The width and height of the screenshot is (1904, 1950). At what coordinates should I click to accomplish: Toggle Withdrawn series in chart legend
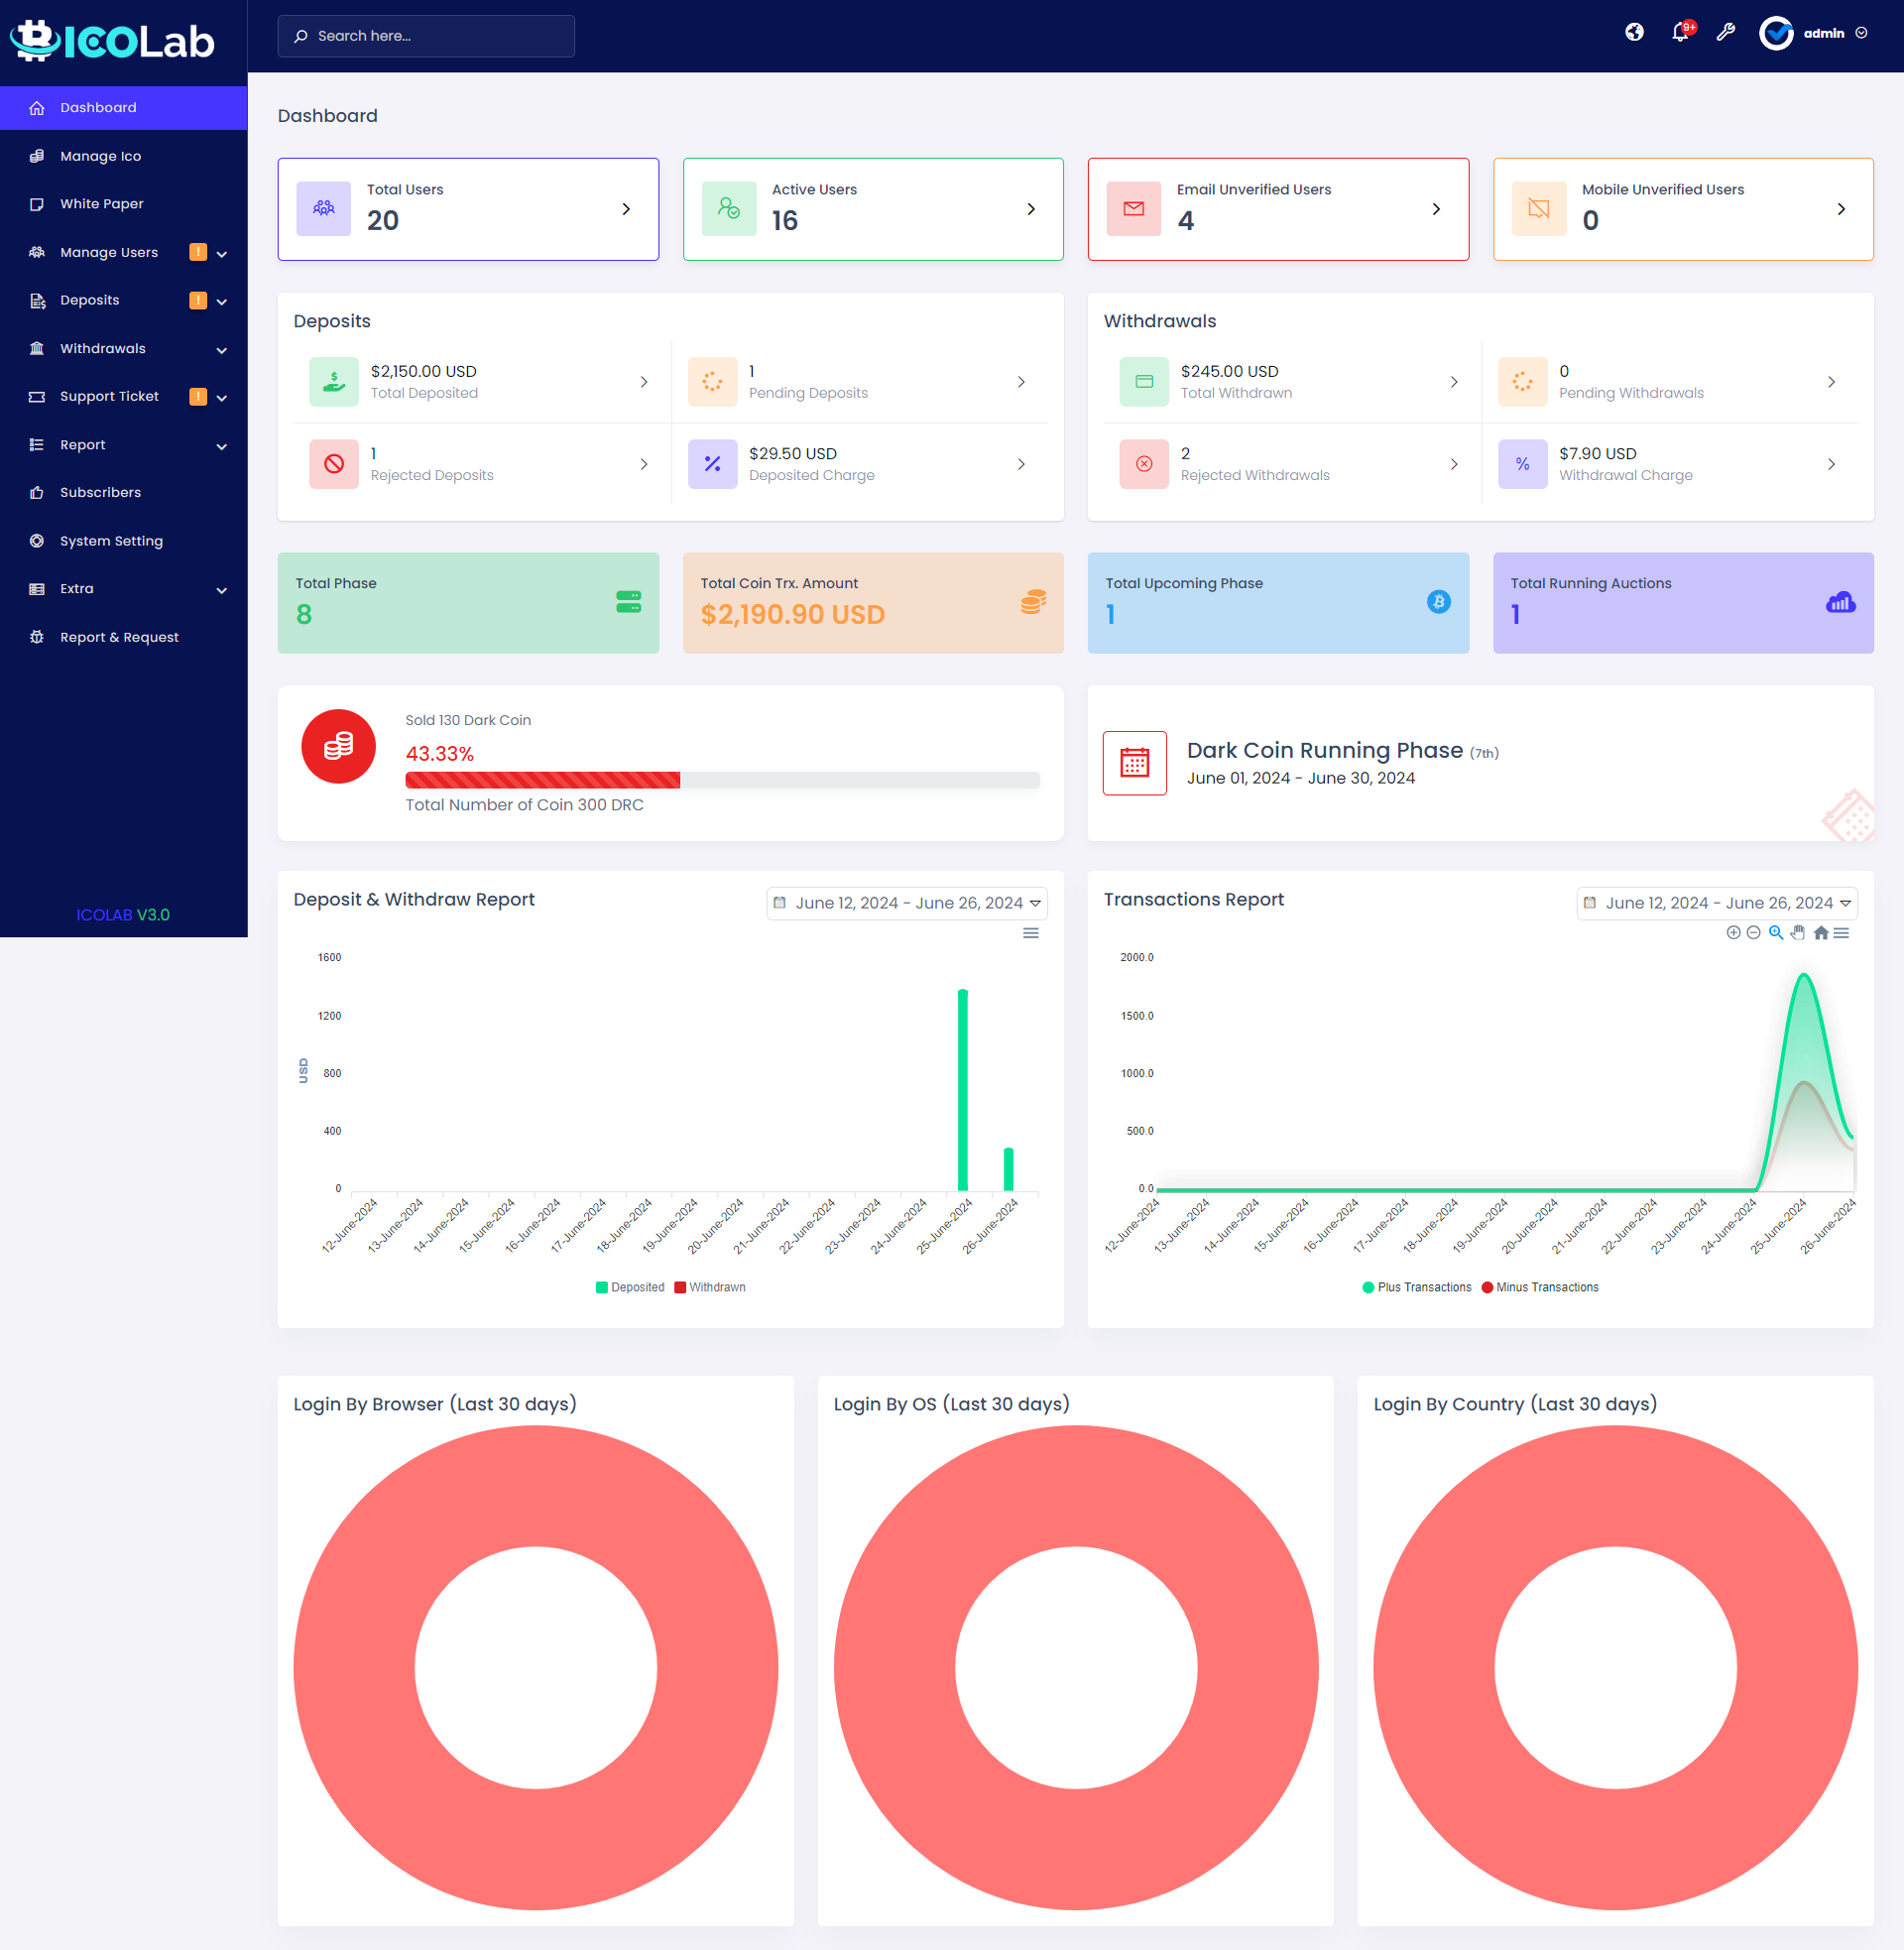coord(710,1287)
